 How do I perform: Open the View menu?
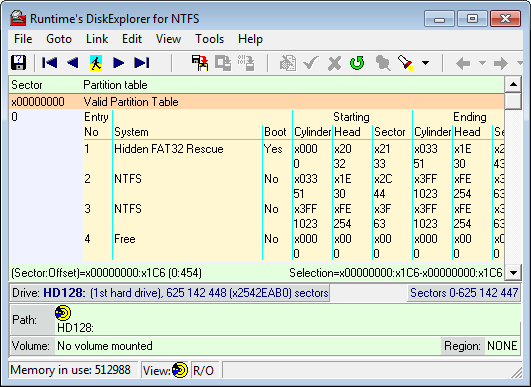pyautogui.click(x=168, y=39)
